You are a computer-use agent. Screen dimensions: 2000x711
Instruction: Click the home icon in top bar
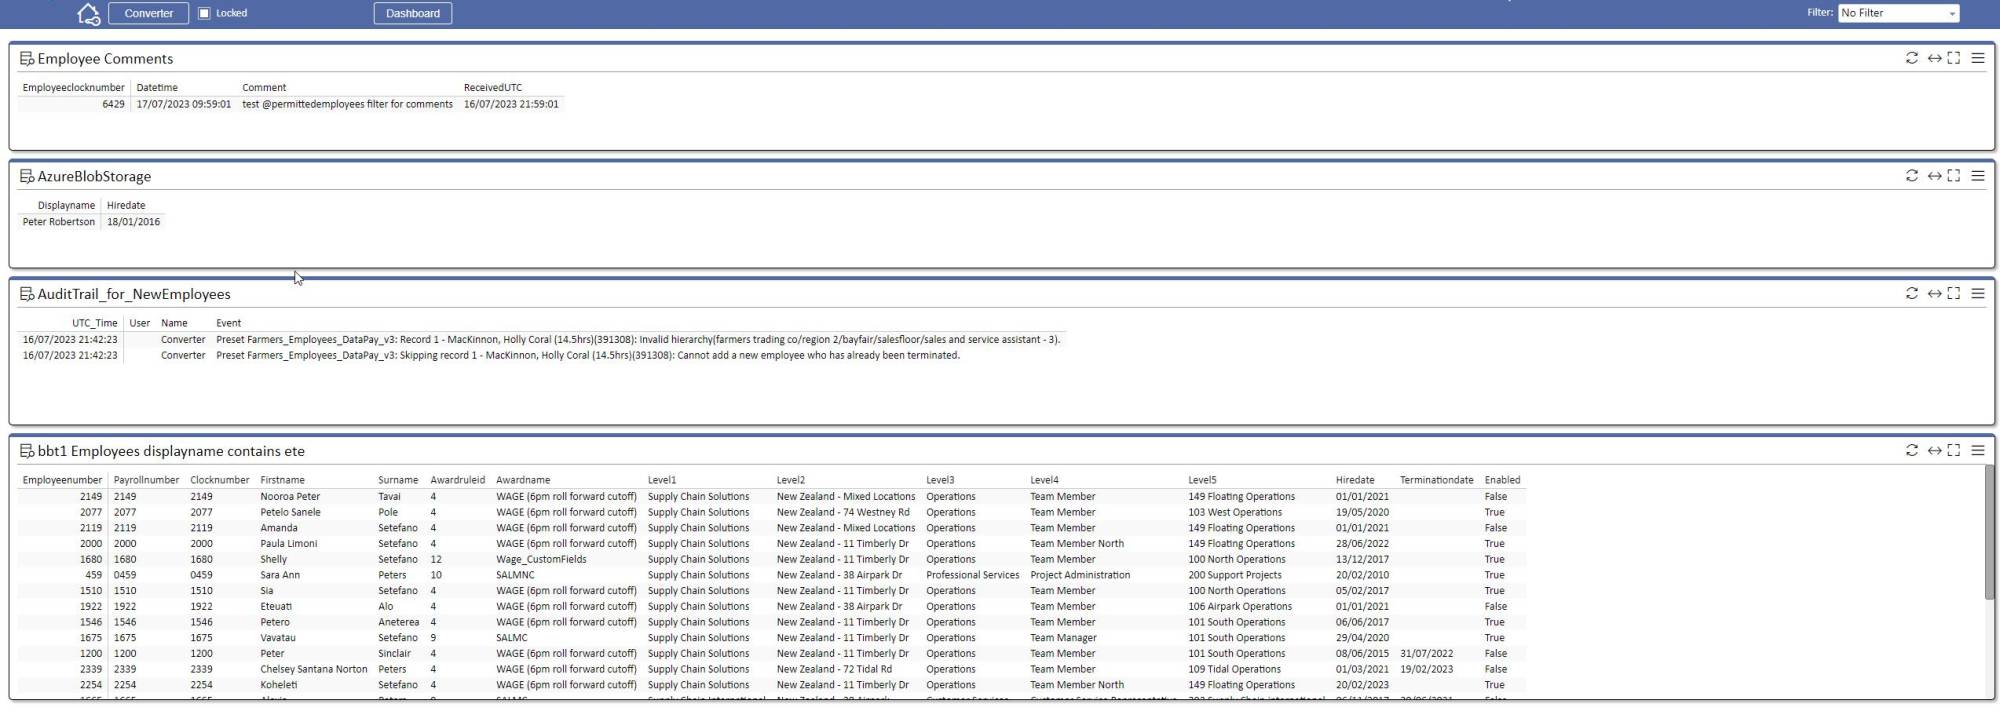coord(88,14)
